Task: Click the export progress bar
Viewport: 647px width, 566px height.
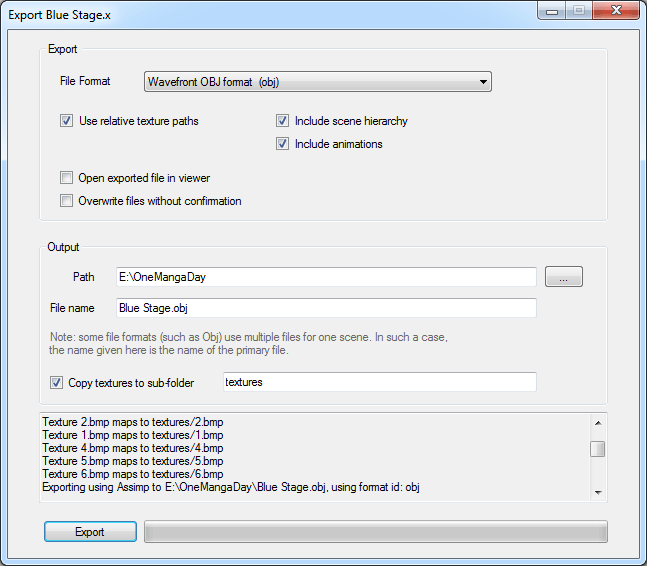Action: (x=375, y=532)
